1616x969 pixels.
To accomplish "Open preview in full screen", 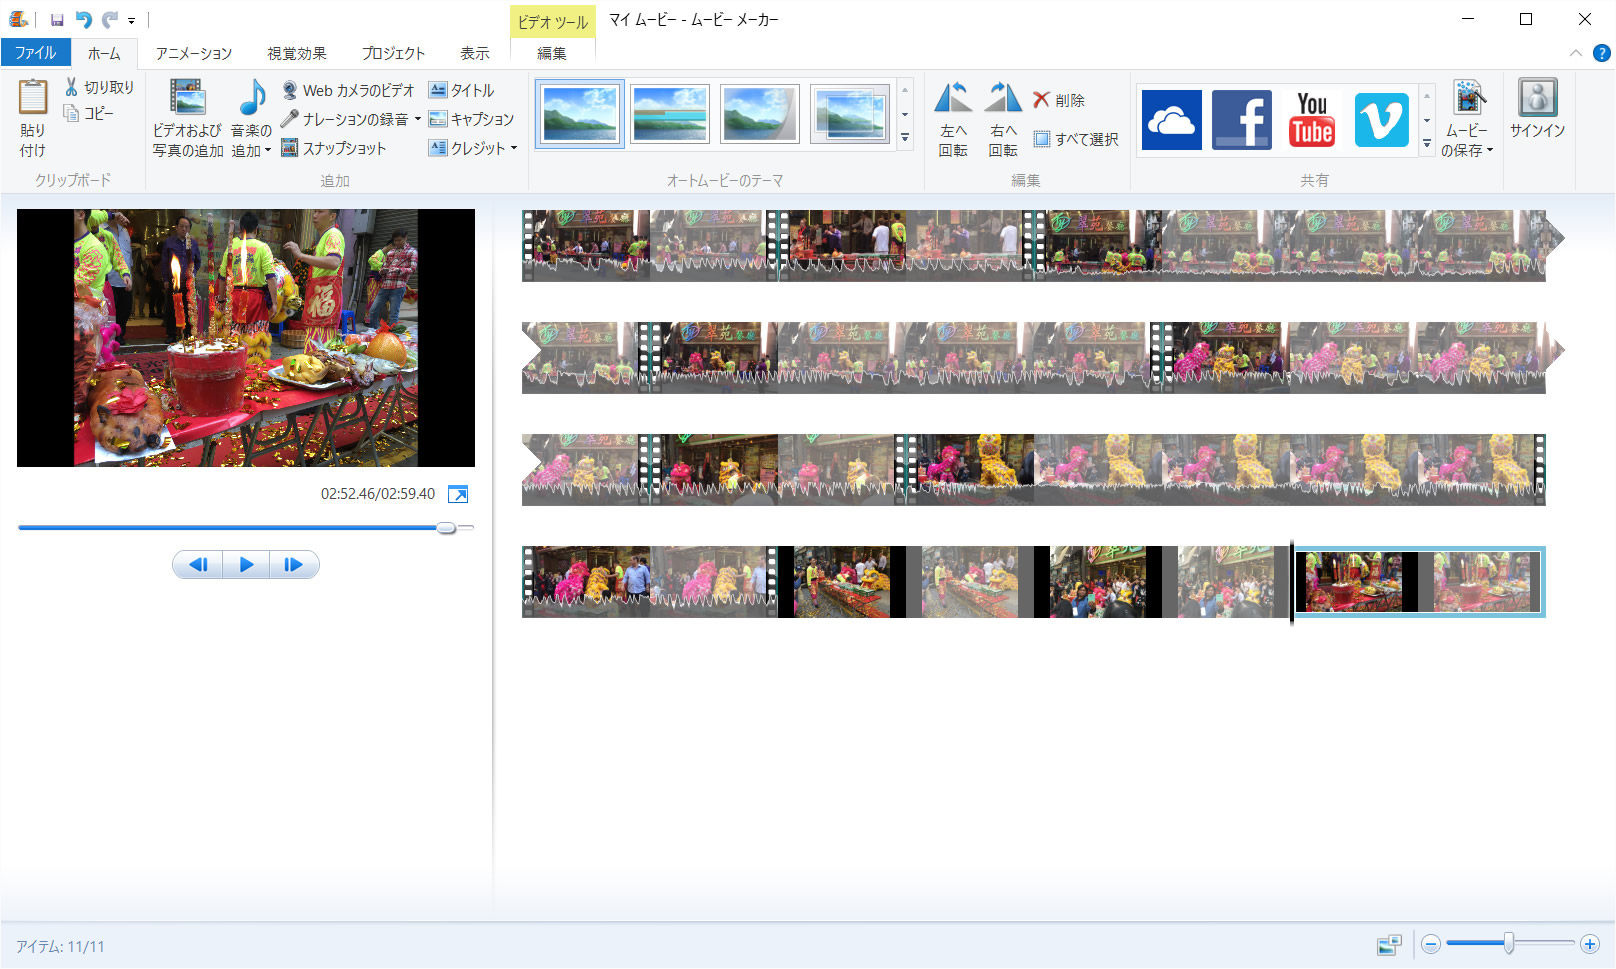I will tap(458, 494).
